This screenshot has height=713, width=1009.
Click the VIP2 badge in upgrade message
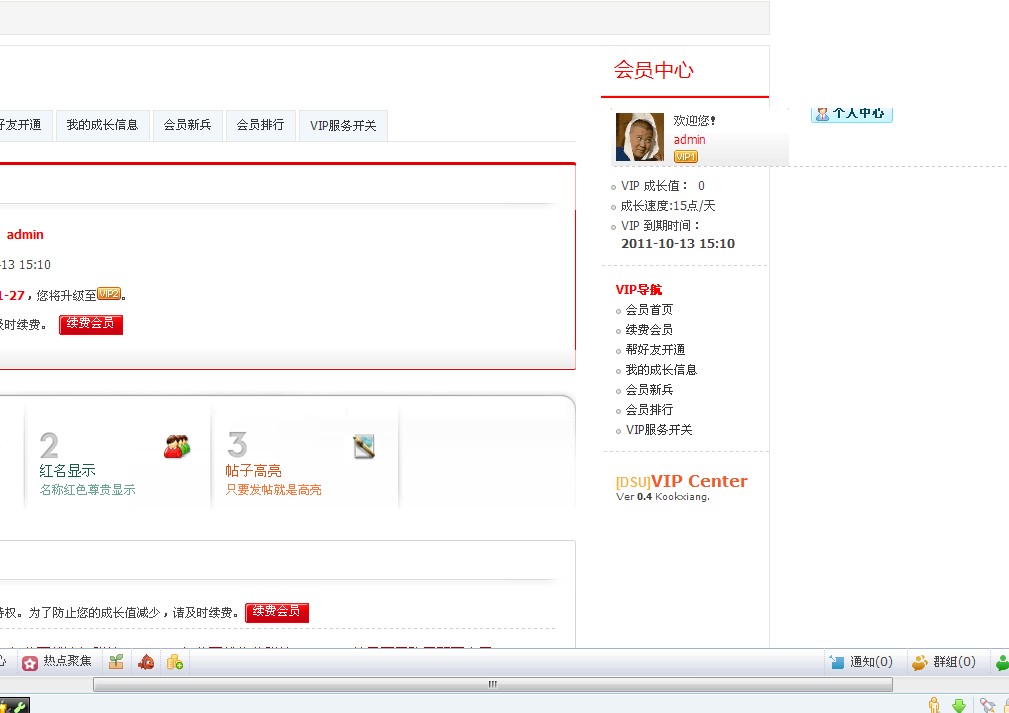[109, 294]
